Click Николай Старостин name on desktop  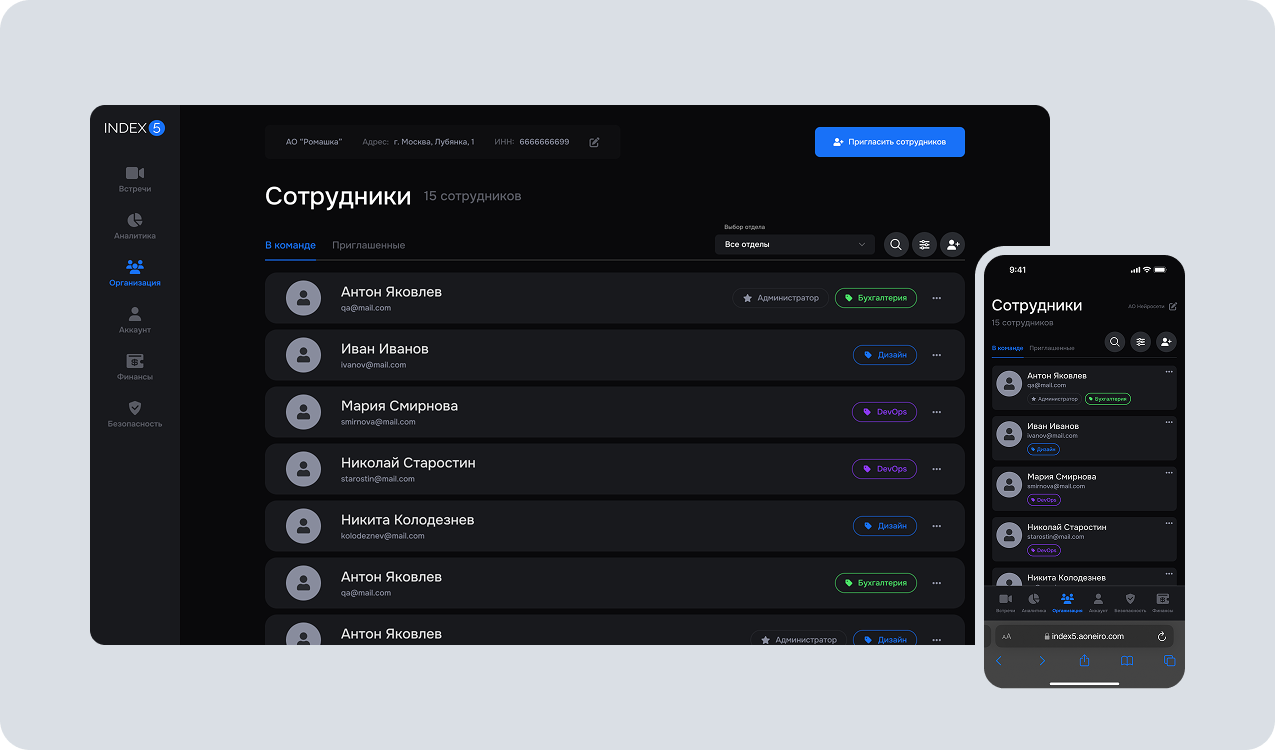coord(408,463)
